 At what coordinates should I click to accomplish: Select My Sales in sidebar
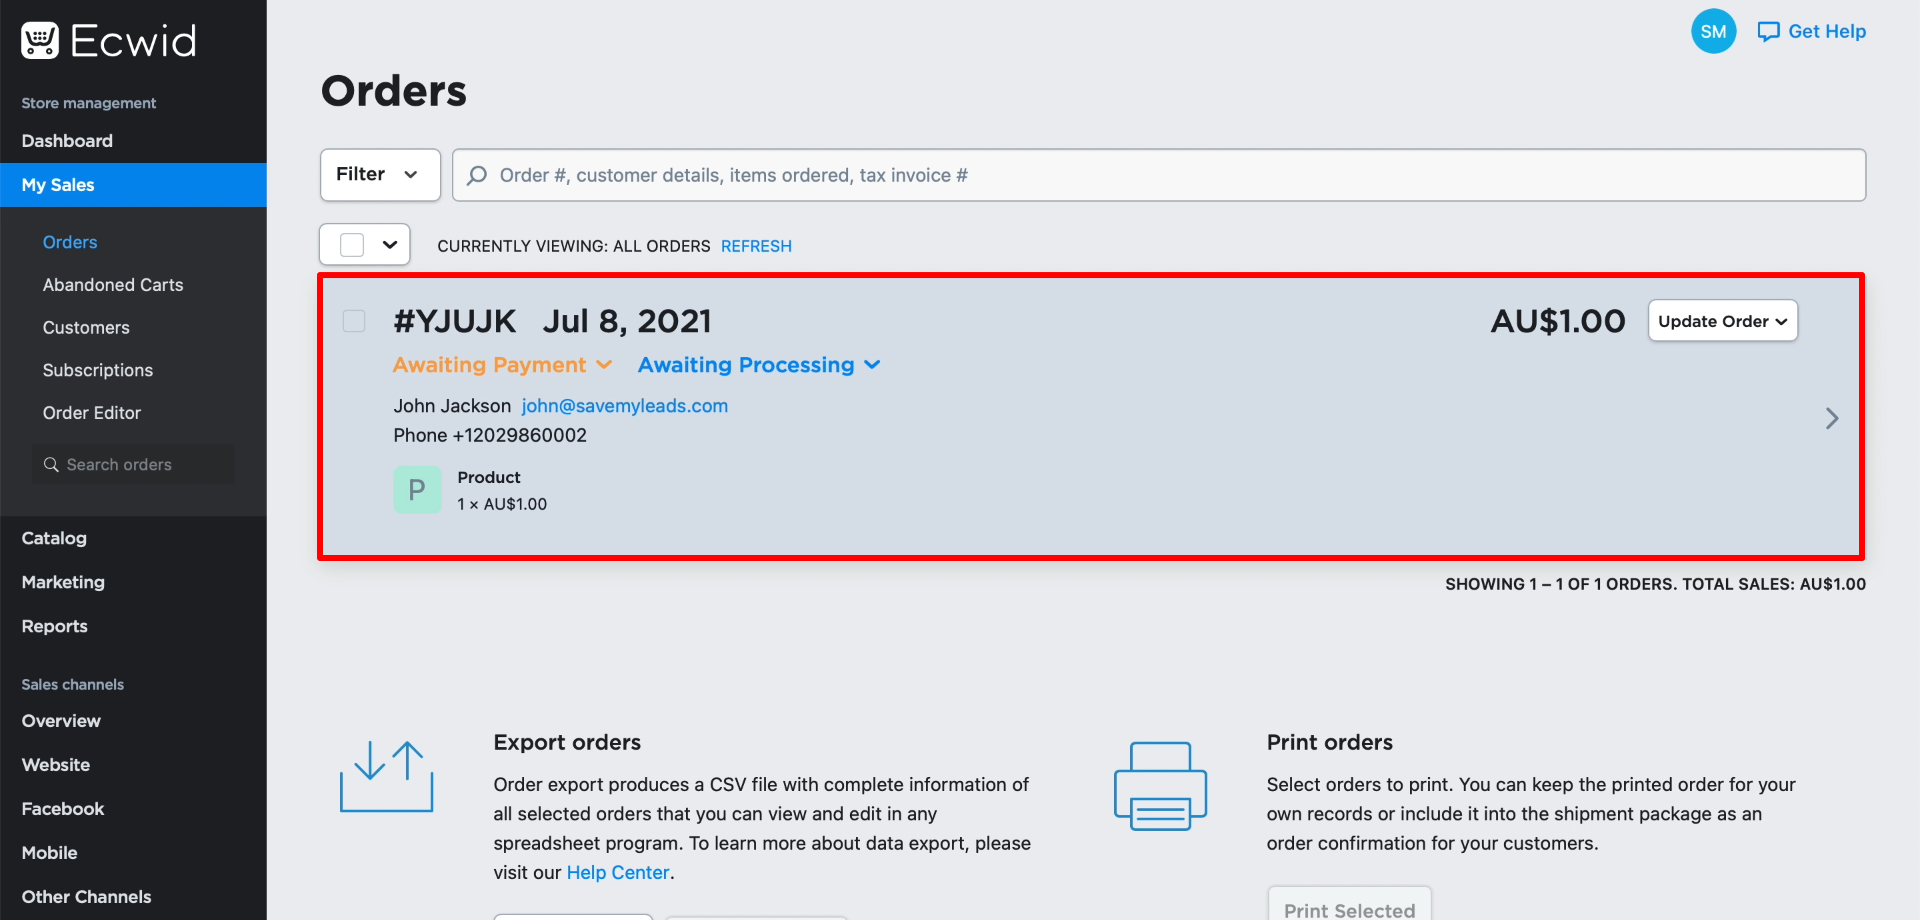coord(133,185)
